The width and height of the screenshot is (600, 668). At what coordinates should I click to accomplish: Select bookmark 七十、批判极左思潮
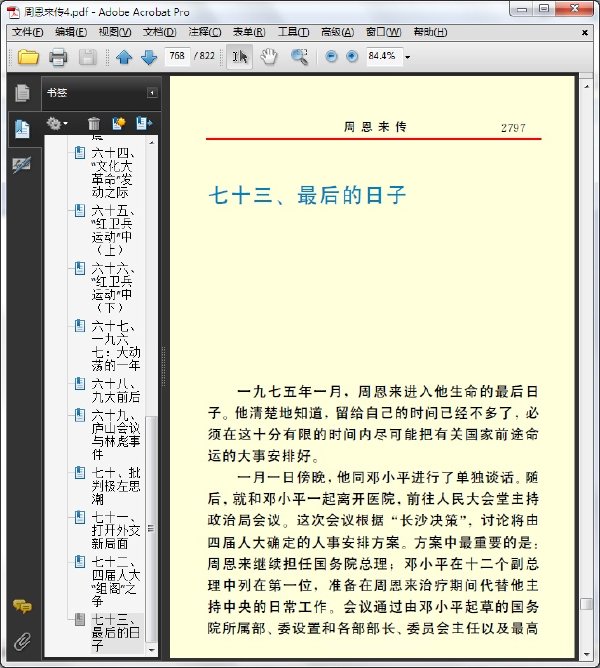(x=115, y=486)
